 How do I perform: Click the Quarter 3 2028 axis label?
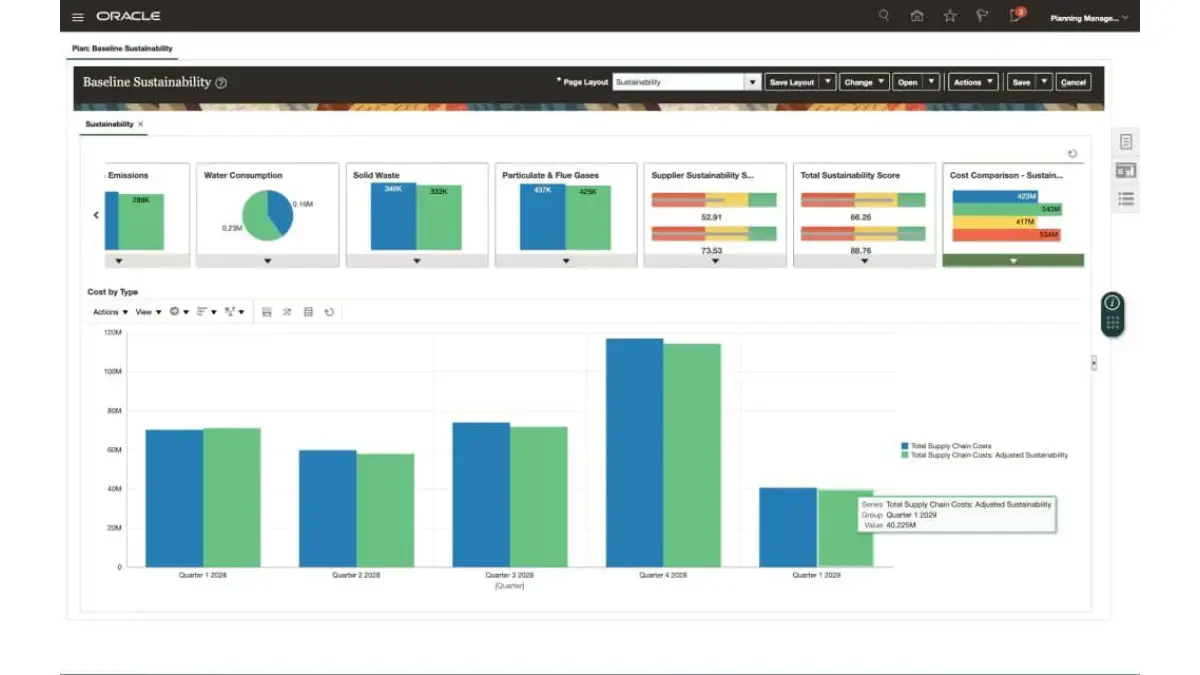pyautogui.click(x=510, y=576)
